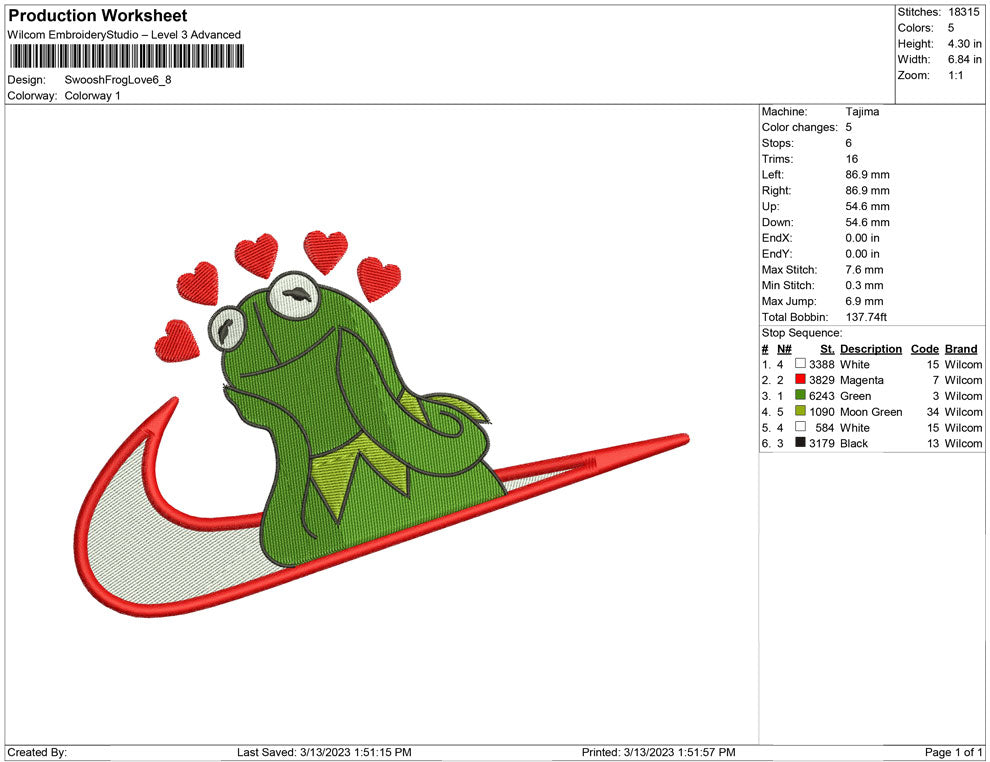This screenshot has width=990, height=762.
Task: Select the Magenta description
Action: coord(862,380)
